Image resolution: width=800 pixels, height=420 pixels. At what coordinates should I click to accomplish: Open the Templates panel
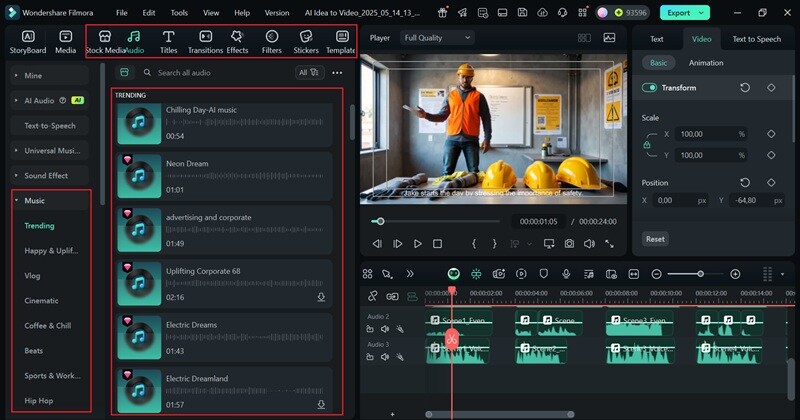tap(341, 42)
